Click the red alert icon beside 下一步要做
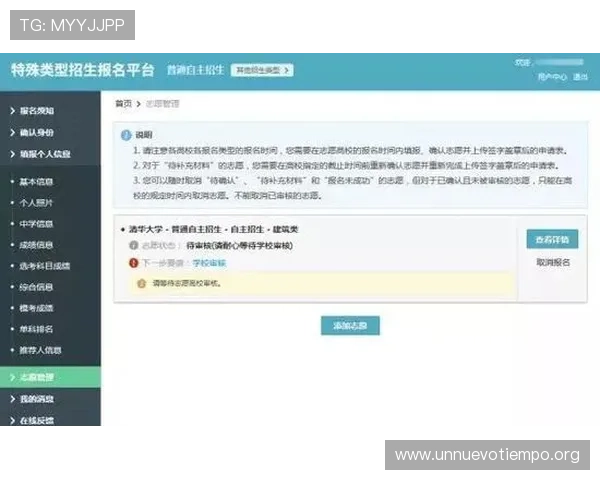 134,263
